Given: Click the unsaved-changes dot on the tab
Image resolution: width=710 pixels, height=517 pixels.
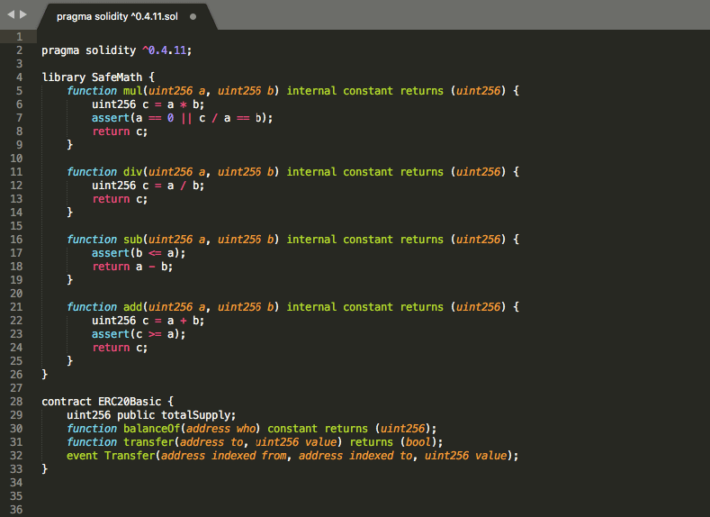Looking at the screenshot, I should 193,17.
